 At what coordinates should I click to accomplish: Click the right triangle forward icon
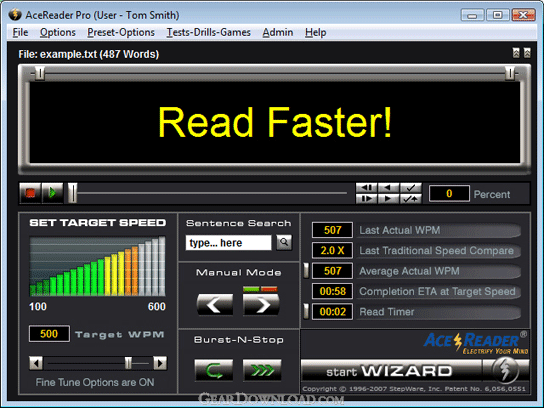click(388, 199)
